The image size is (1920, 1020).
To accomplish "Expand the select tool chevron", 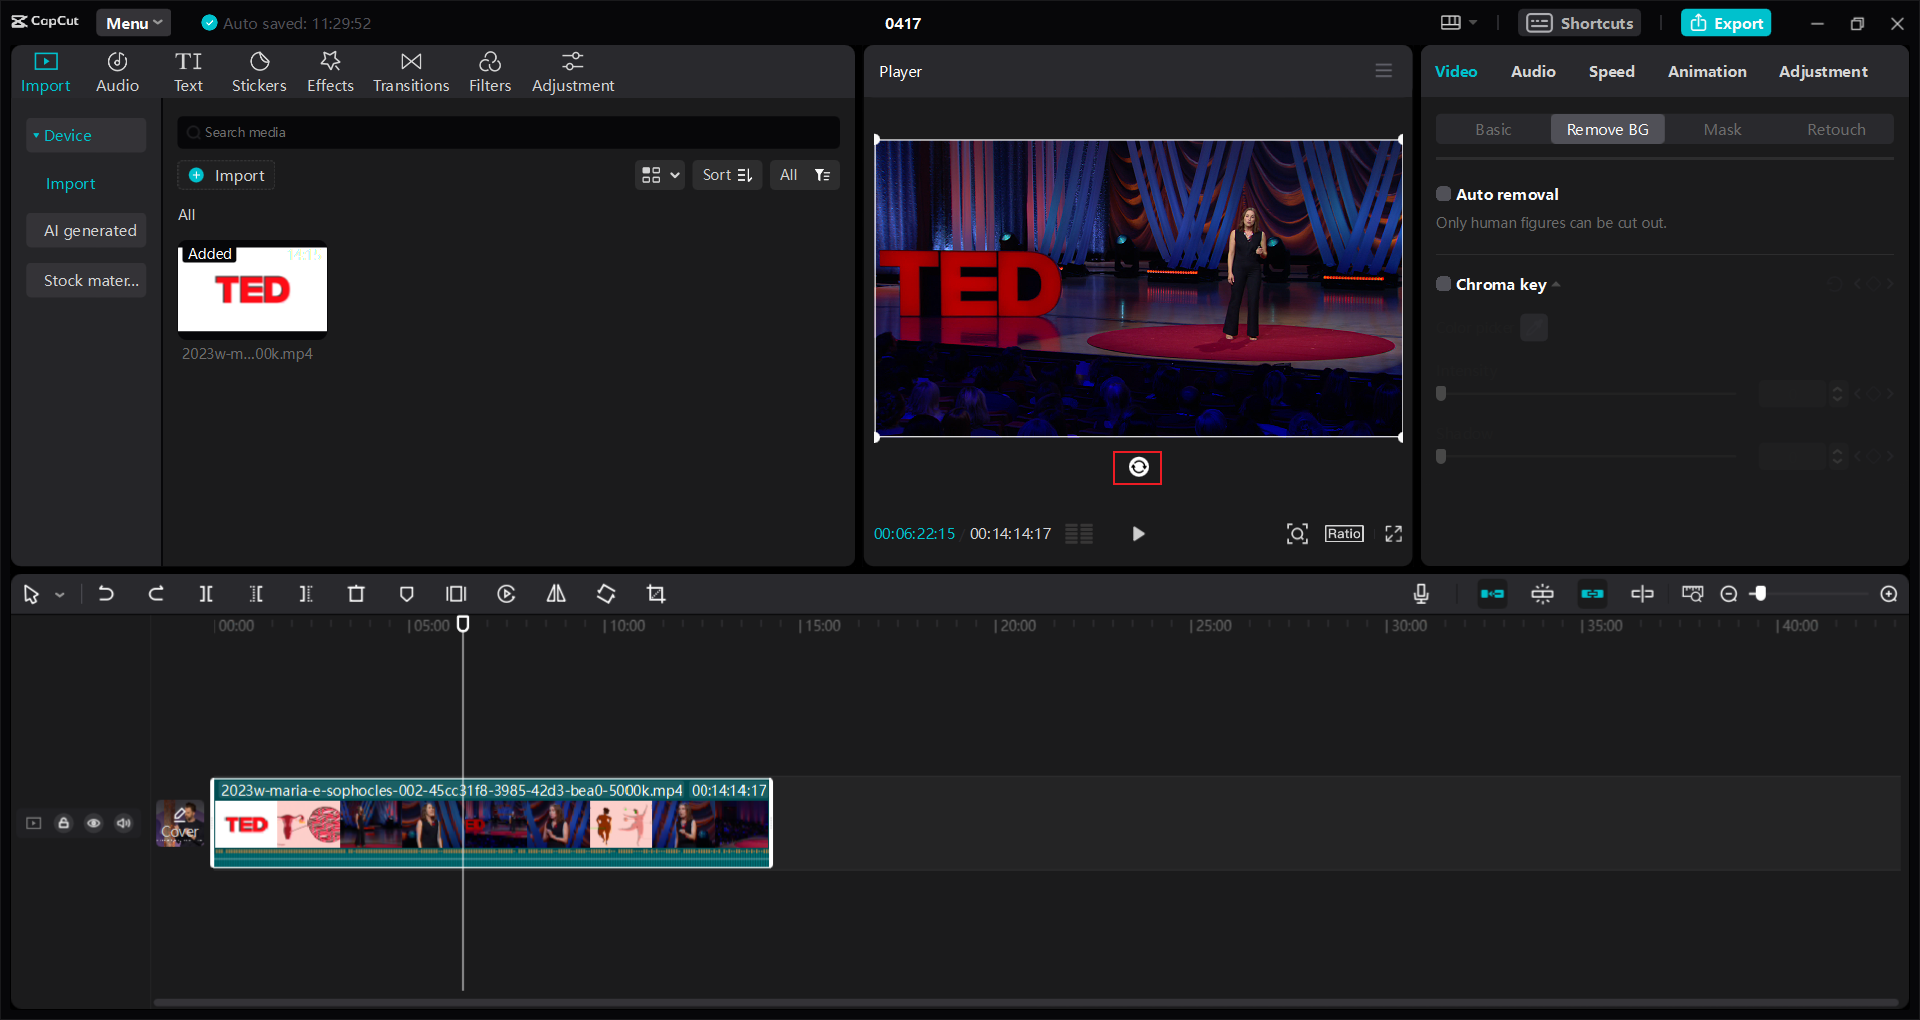I will [59, 593].
